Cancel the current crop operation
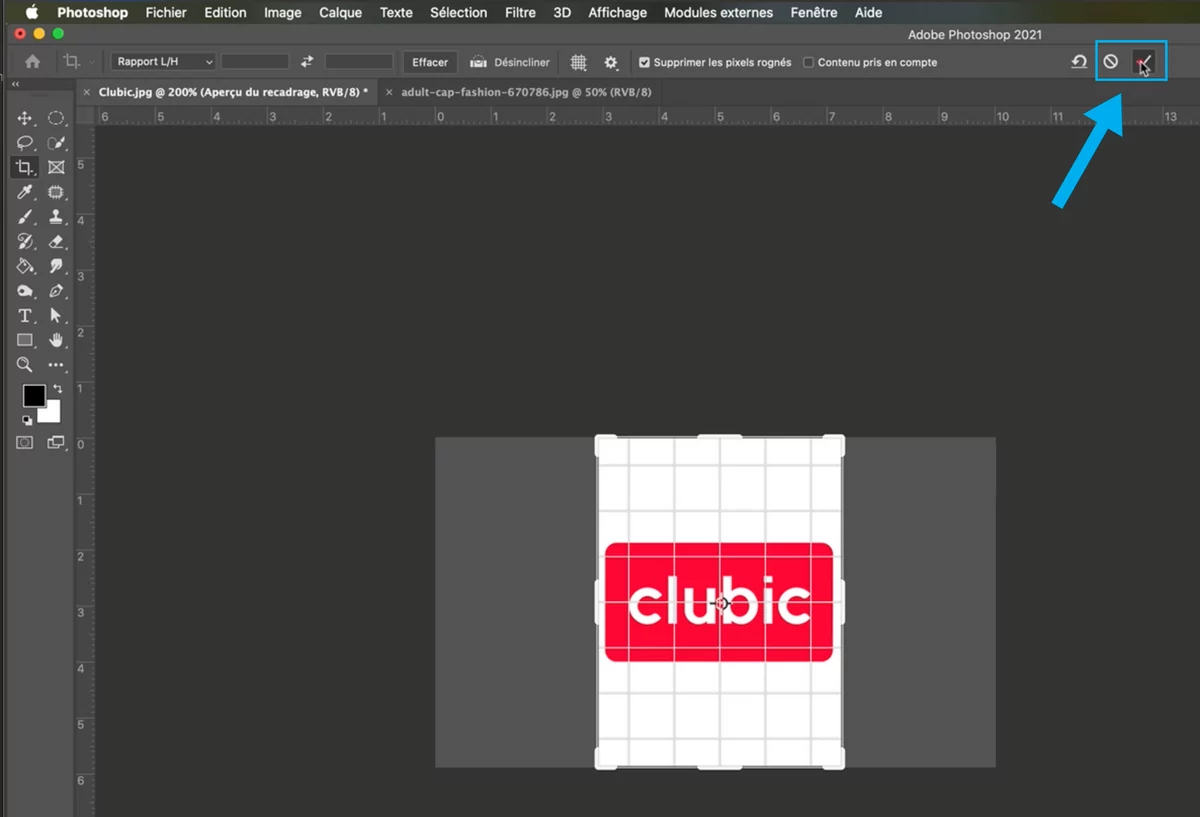Screen dimensions: 1200x817 [1110, 62]
